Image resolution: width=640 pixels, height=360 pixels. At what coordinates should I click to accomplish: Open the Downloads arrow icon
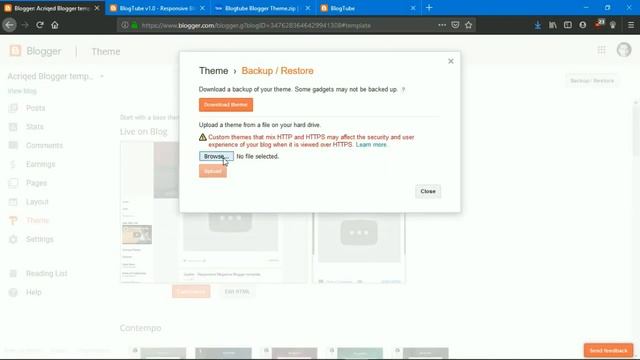pyautogui.click(x=538, y=25)
